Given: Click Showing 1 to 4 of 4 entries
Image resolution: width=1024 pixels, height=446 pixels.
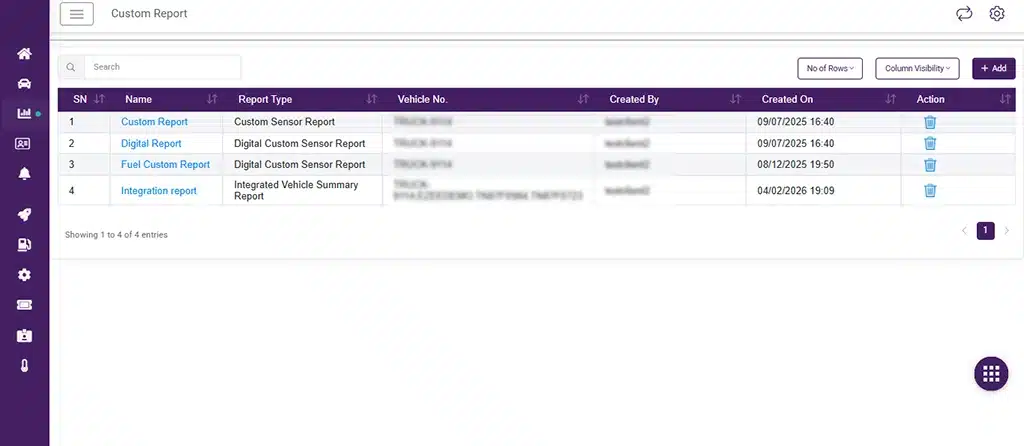Looking at the screenshot, I should [x=116, y=234].
